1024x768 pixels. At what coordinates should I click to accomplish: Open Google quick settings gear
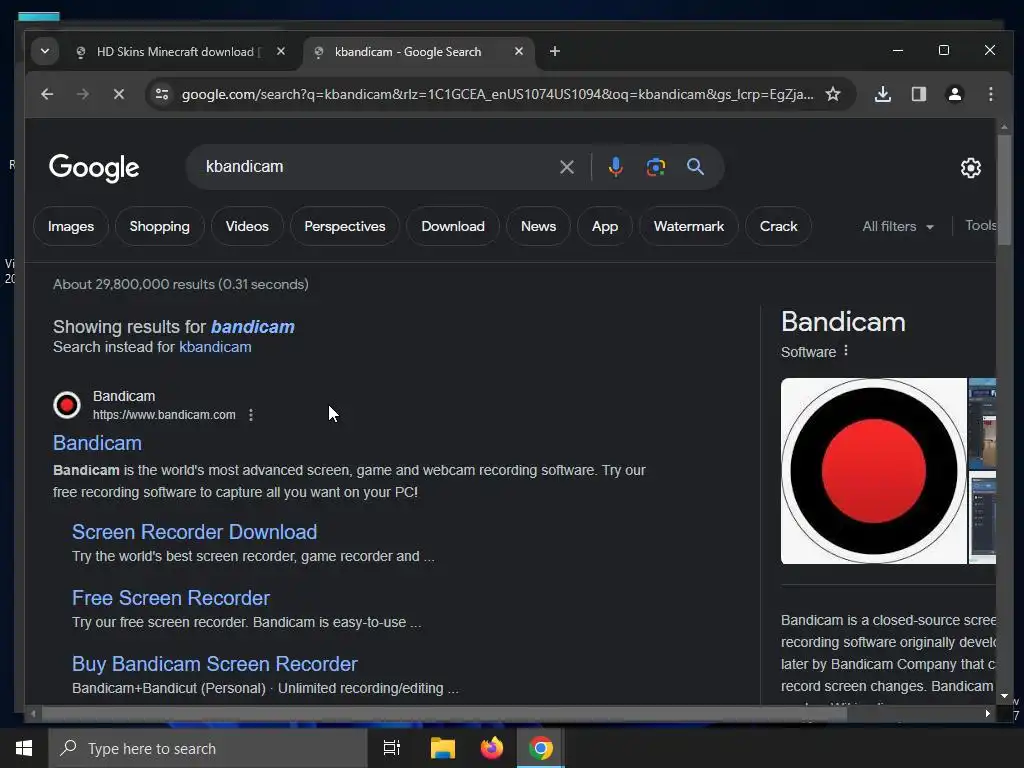point(971,168)
